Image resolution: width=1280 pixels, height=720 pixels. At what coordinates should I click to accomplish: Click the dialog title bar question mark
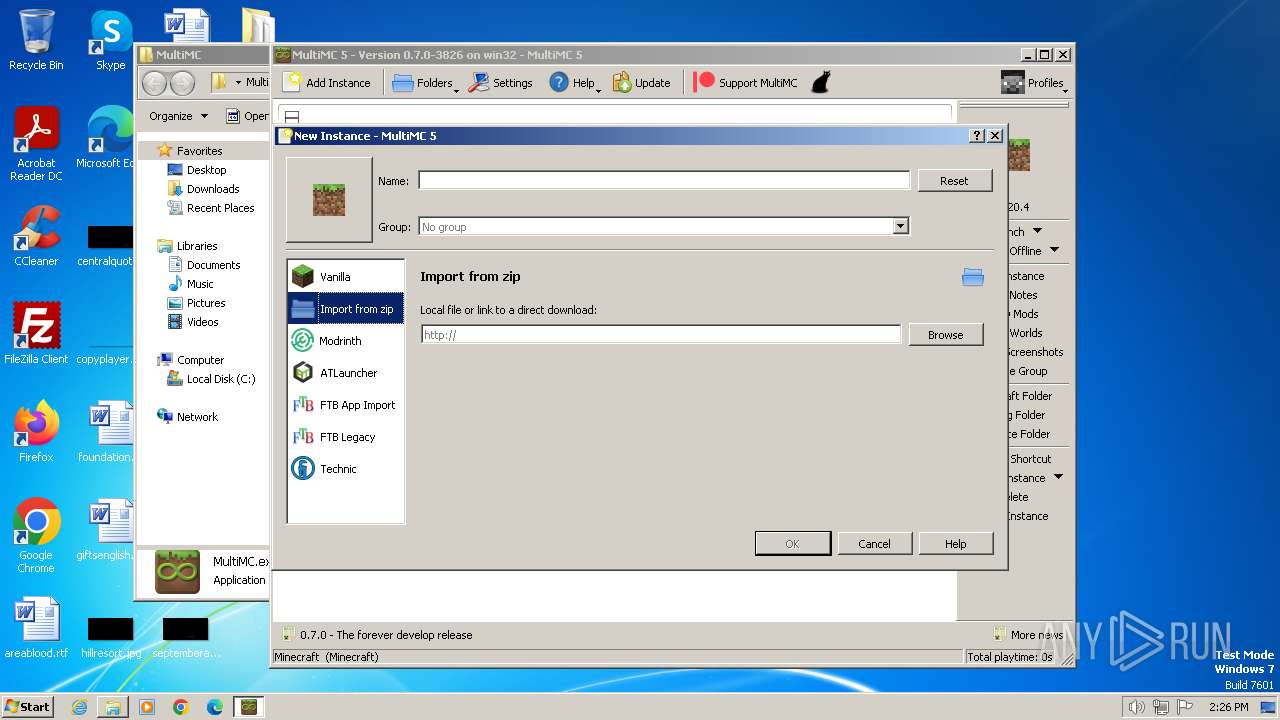click(x=977, y=136)
